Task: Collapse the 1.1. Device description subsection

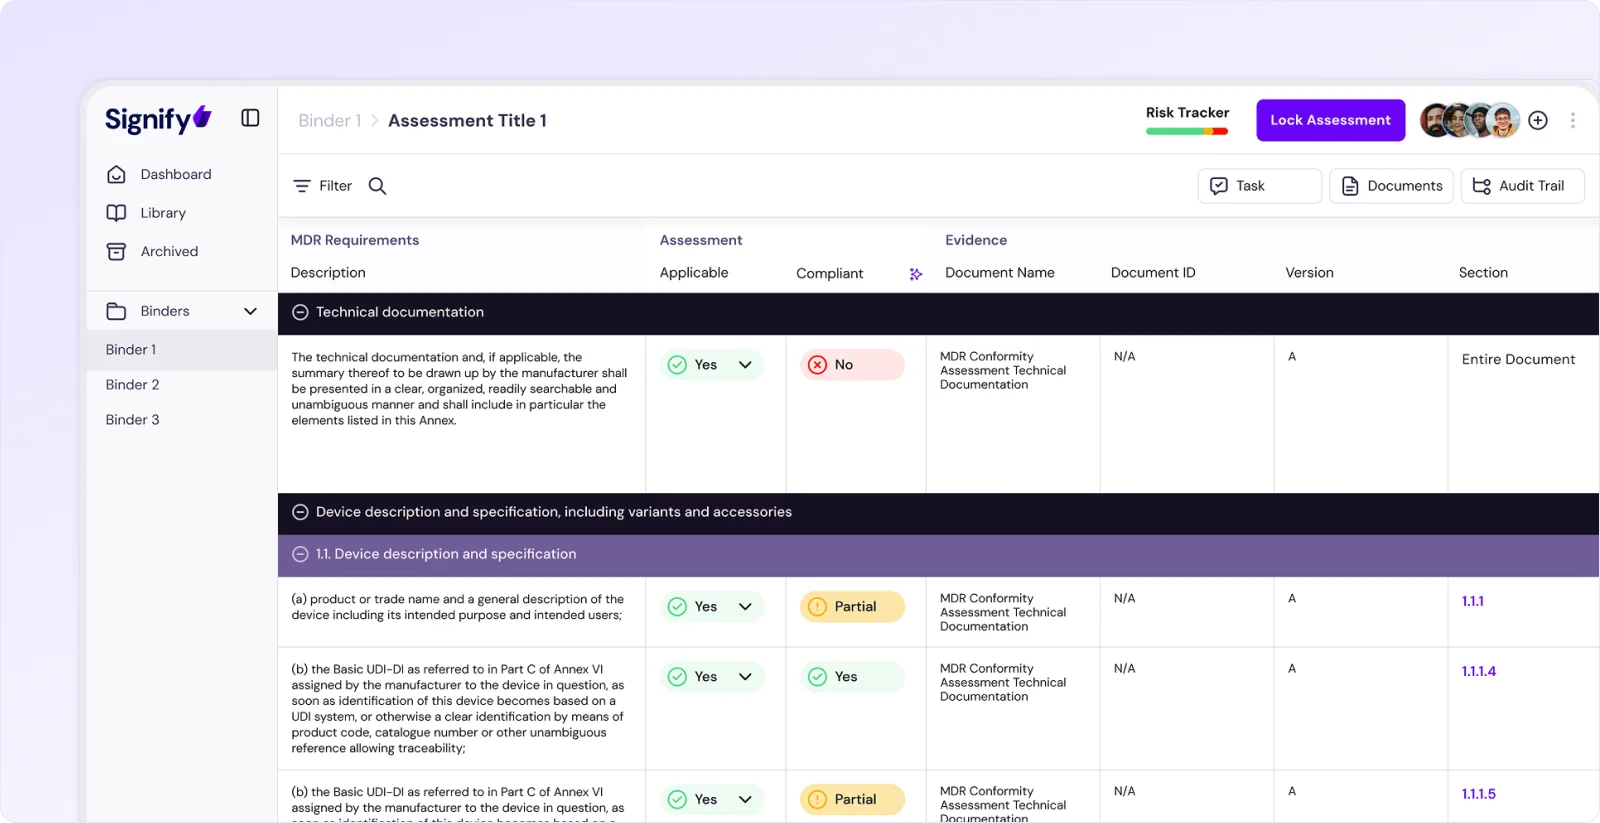Action: 300,554
